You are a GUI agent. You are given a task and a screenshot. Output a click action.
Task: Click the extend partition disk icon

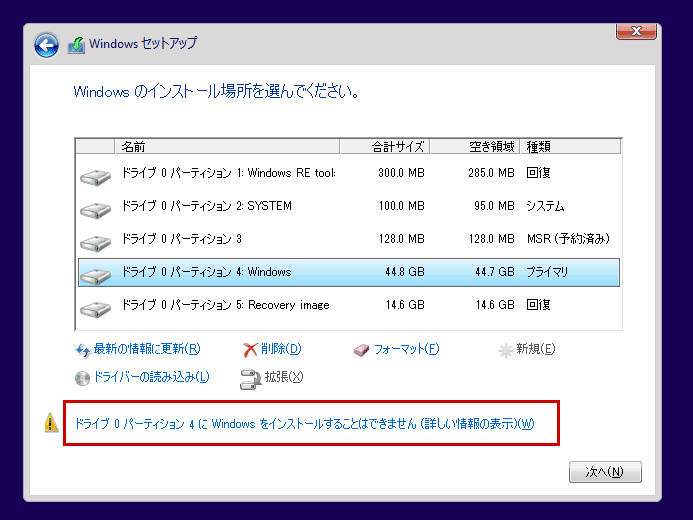[x=250, y=379]
